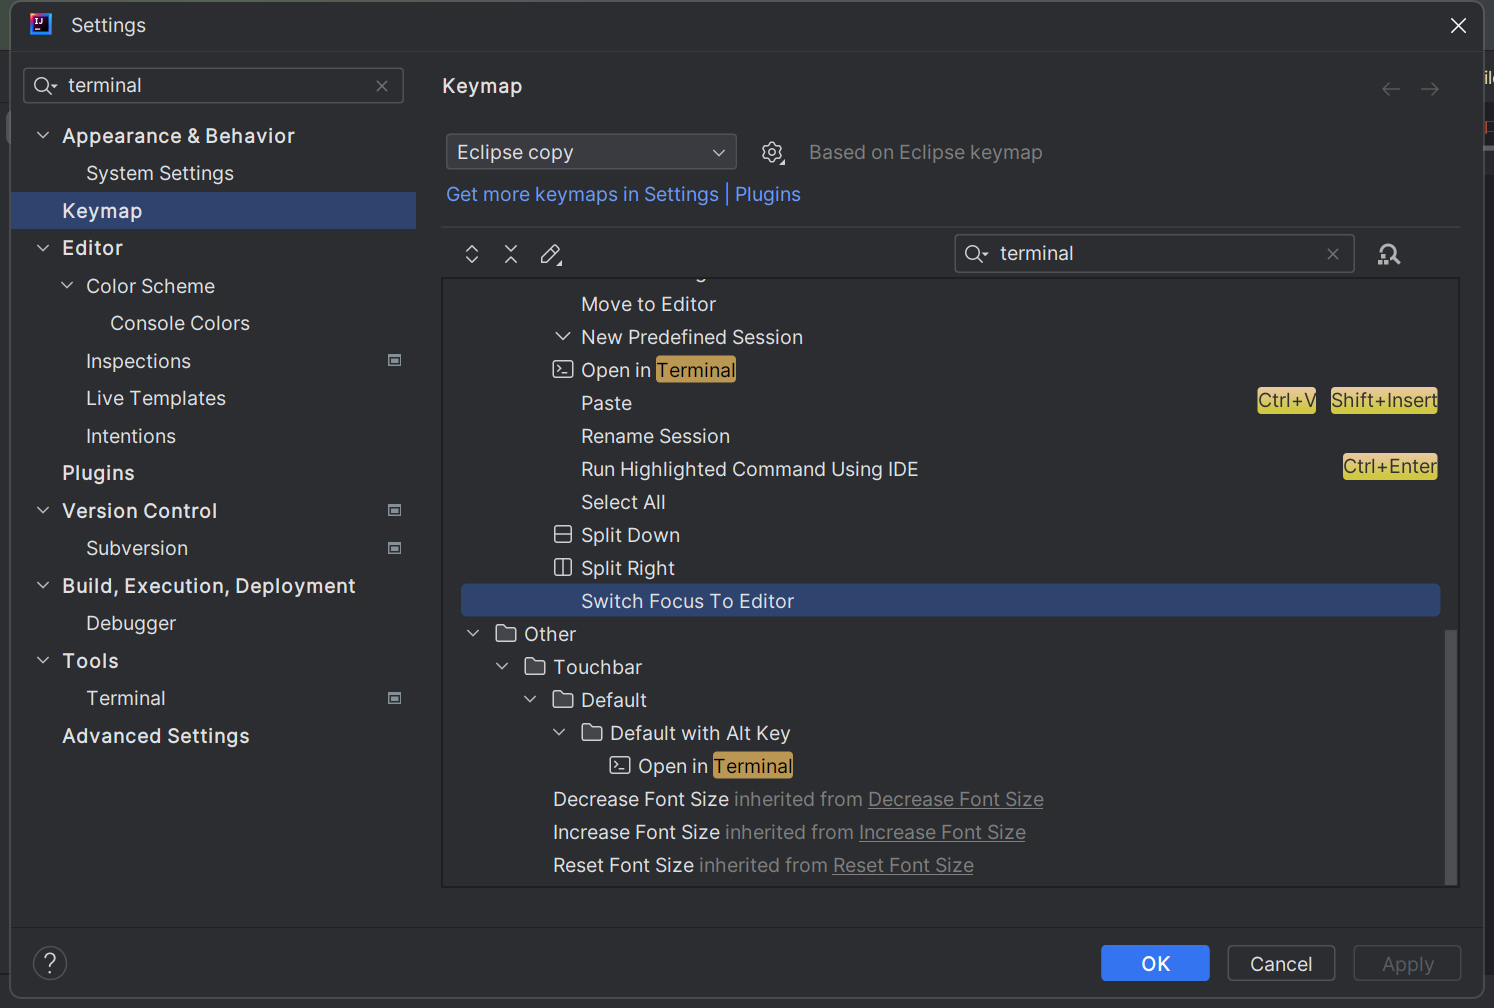Screen dimensions: 1494x1008
Task: Click the OK button
Action: point(1155,963)
